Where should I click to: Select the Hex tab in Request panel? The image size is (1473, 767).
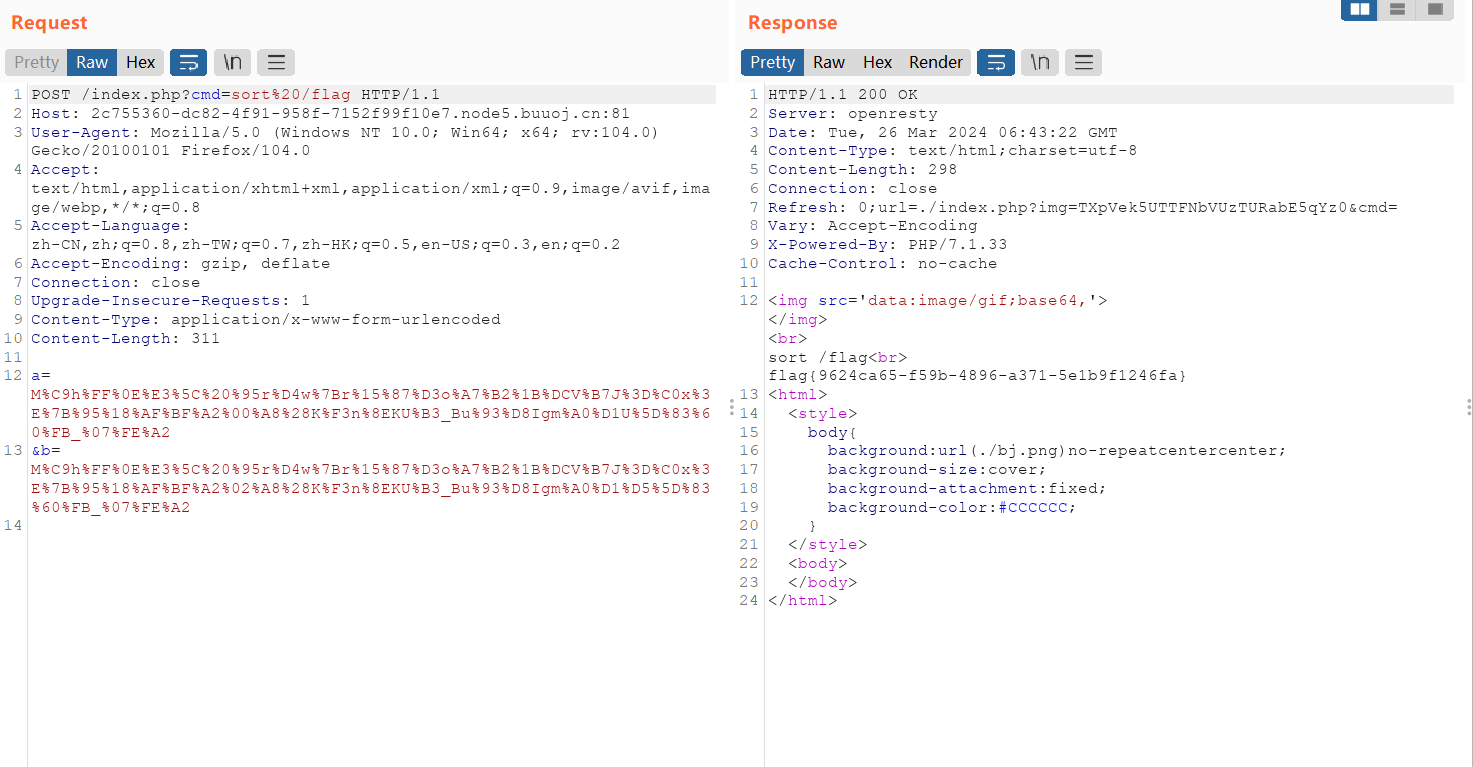tap(140, 62)
